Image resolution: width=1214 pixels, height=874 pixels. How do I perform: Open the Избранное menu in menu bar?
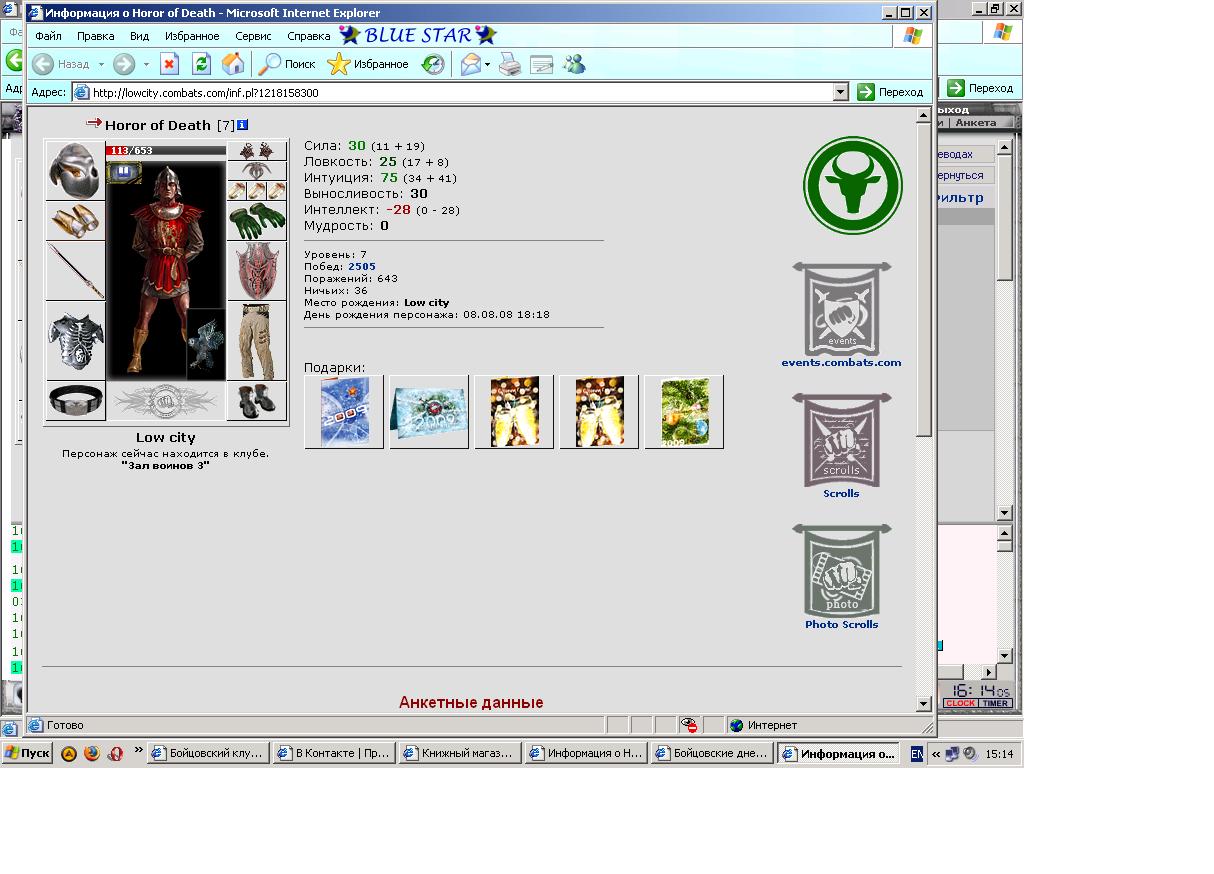[x=192, y=36]
